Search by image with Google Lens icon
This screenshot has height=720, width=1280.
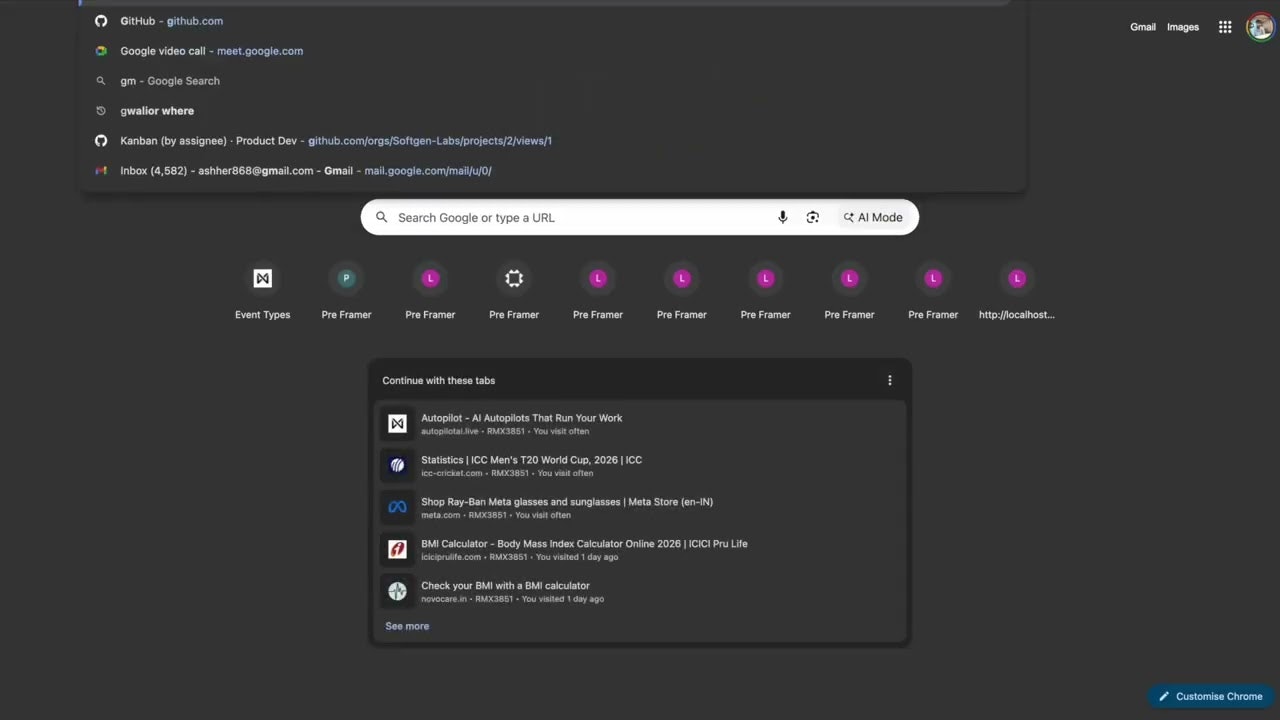813,217
